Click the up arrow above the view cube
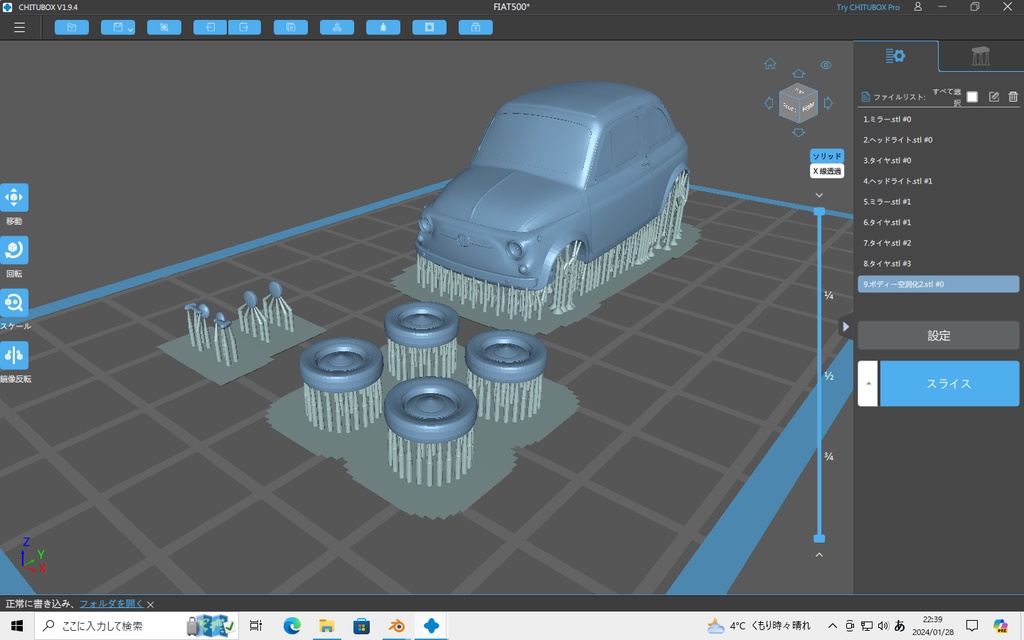The width and height of the screenshot is (1024, 640). tap(798, 73)
